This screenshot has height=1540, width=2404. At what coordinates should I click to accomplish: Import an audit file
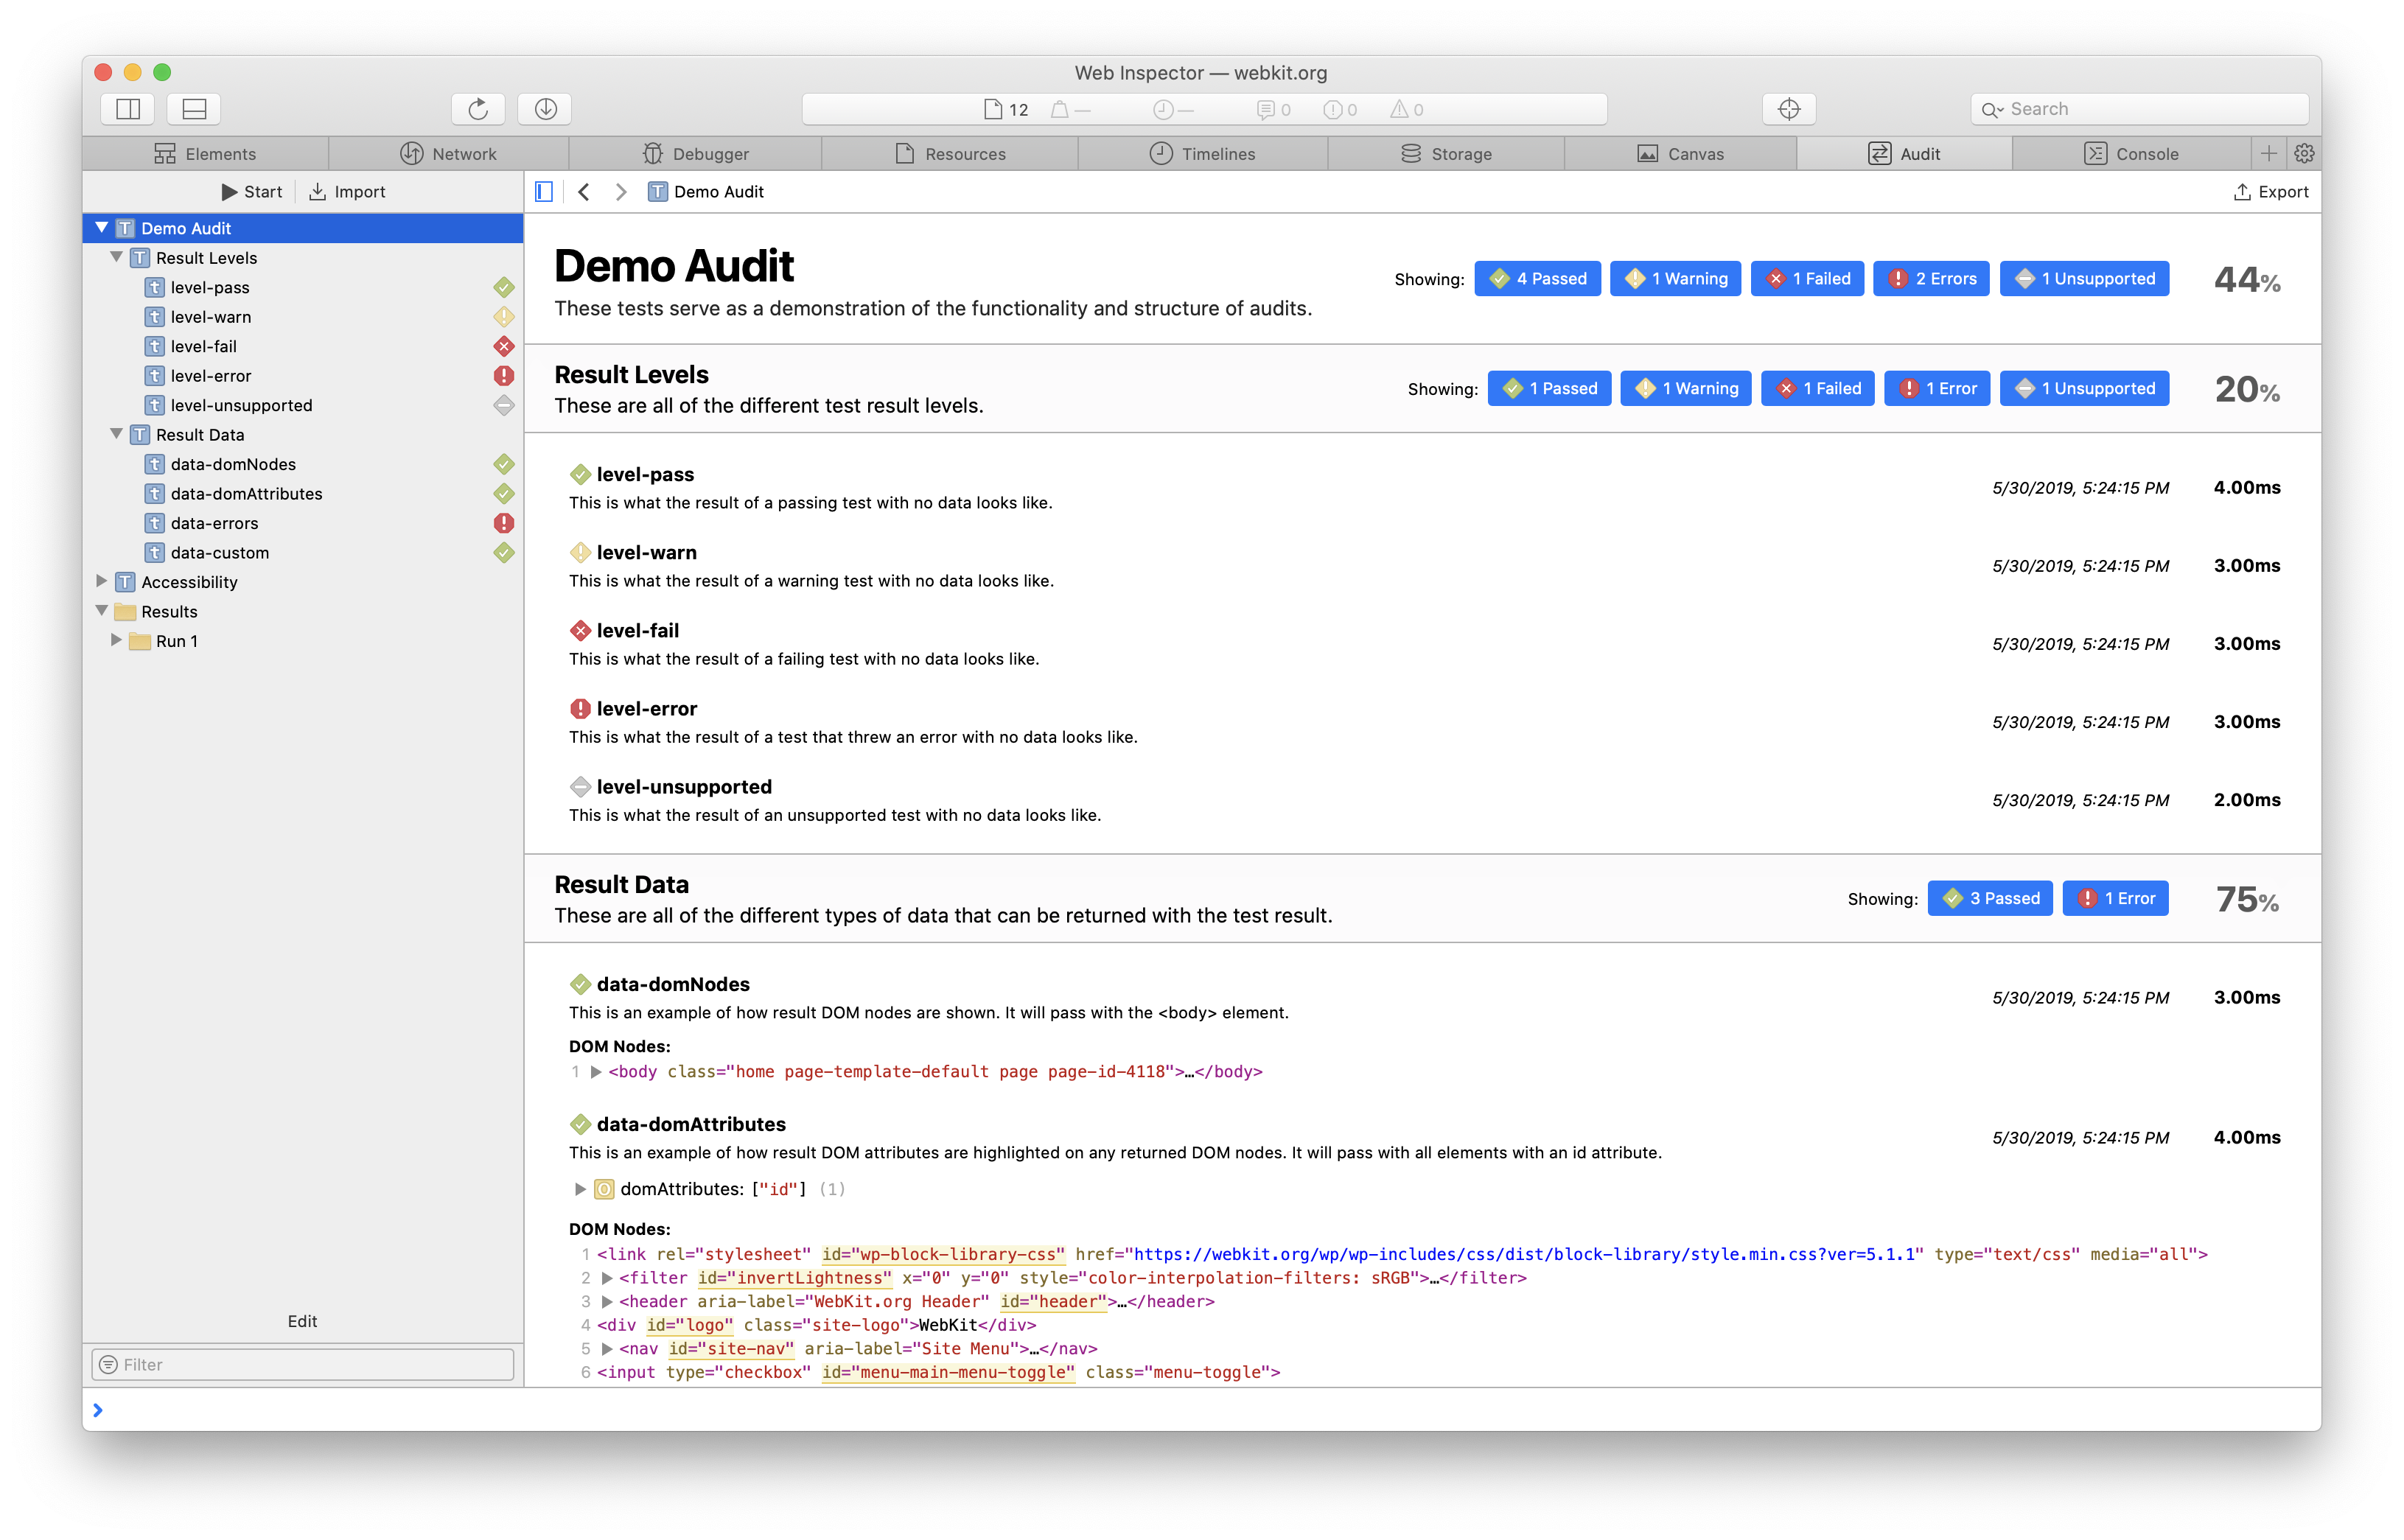point(347,191)
